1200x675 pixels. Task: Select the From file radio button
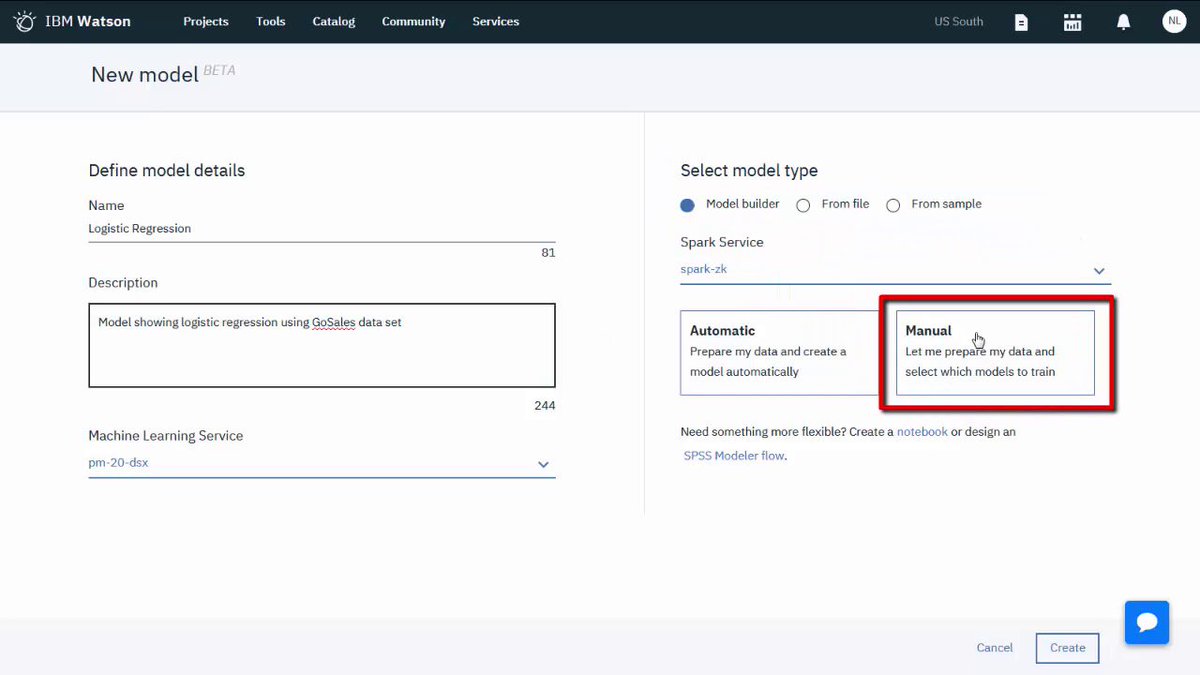[803, 205]
